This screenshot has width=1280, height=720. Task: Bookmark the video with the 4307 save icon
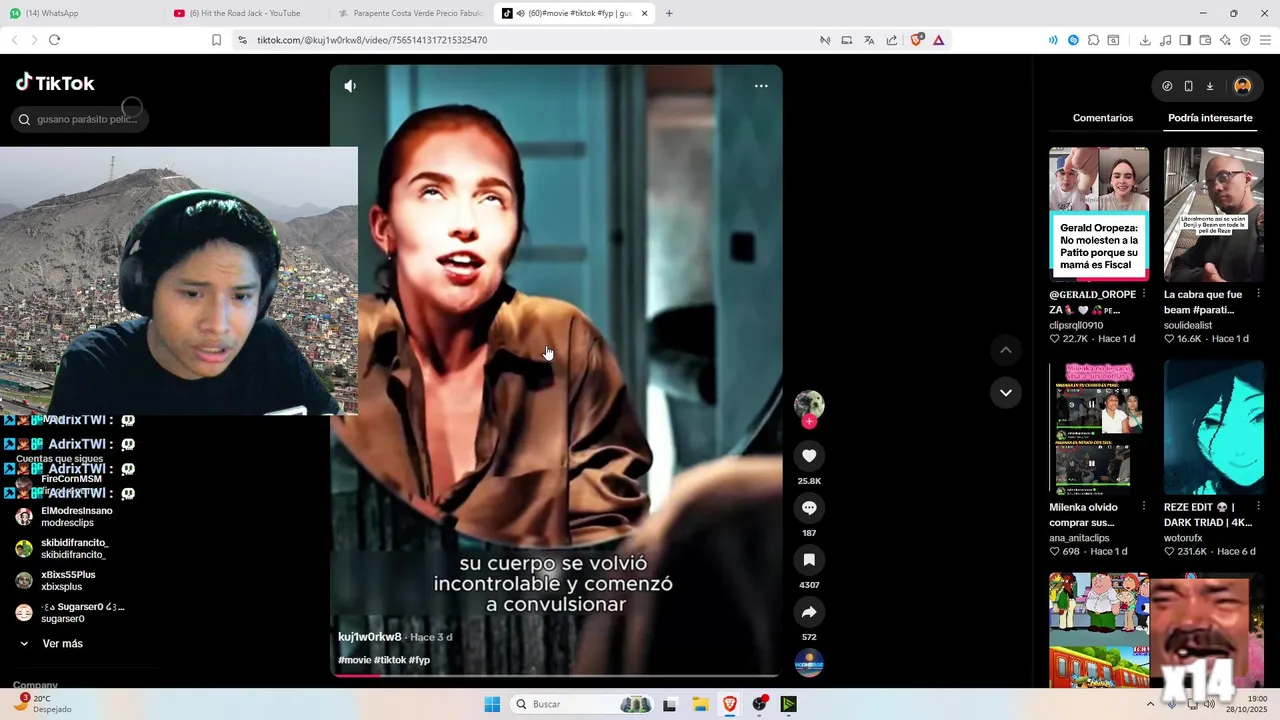[x=809, y=560]
